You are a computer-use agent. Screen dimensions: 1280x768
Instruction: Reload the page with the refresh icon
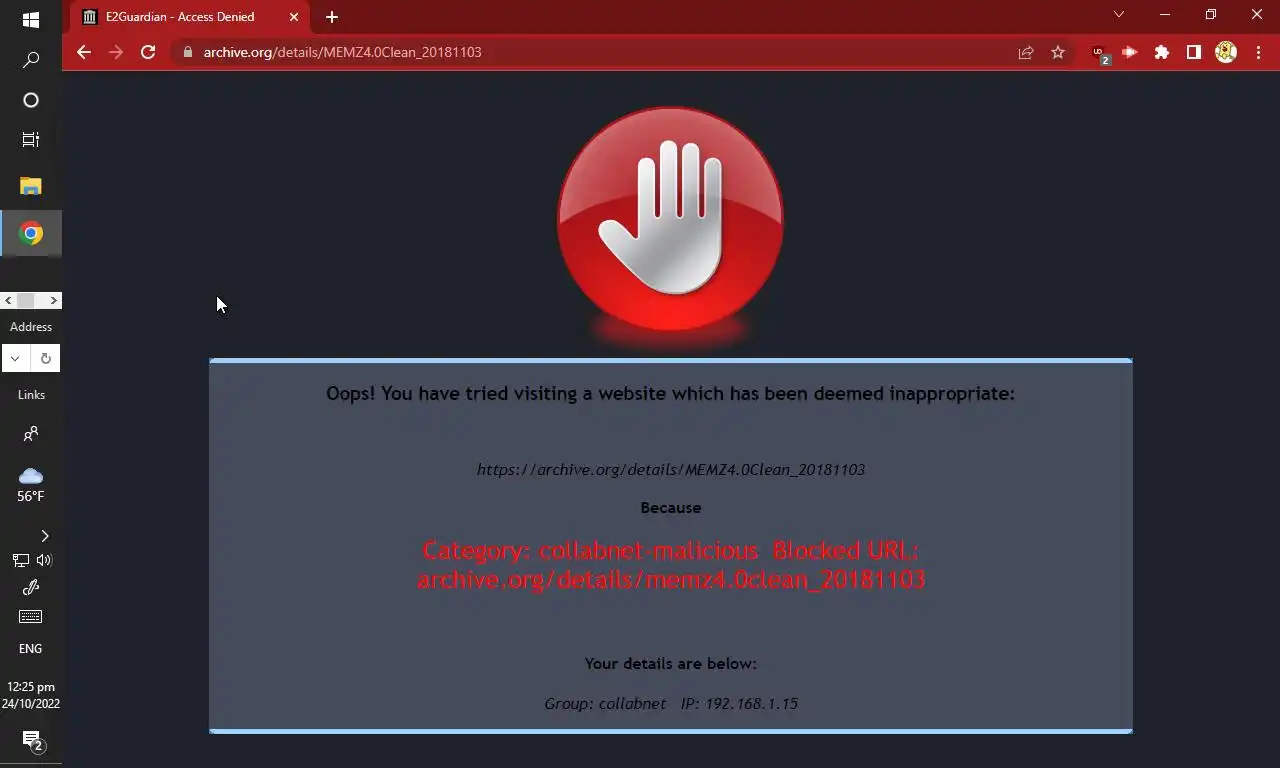pyautogui.click(x=148, y=52)
